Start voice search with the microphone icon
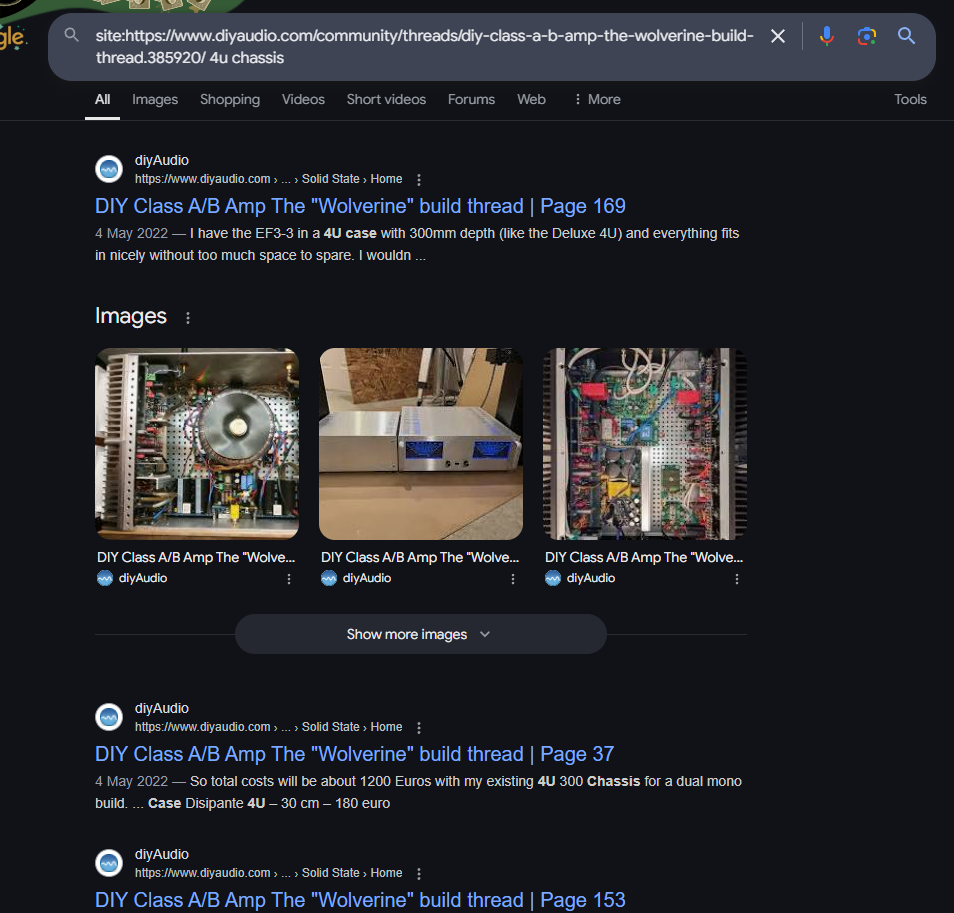The height and width of the screenshot is (913, 954). click(826, 36)
